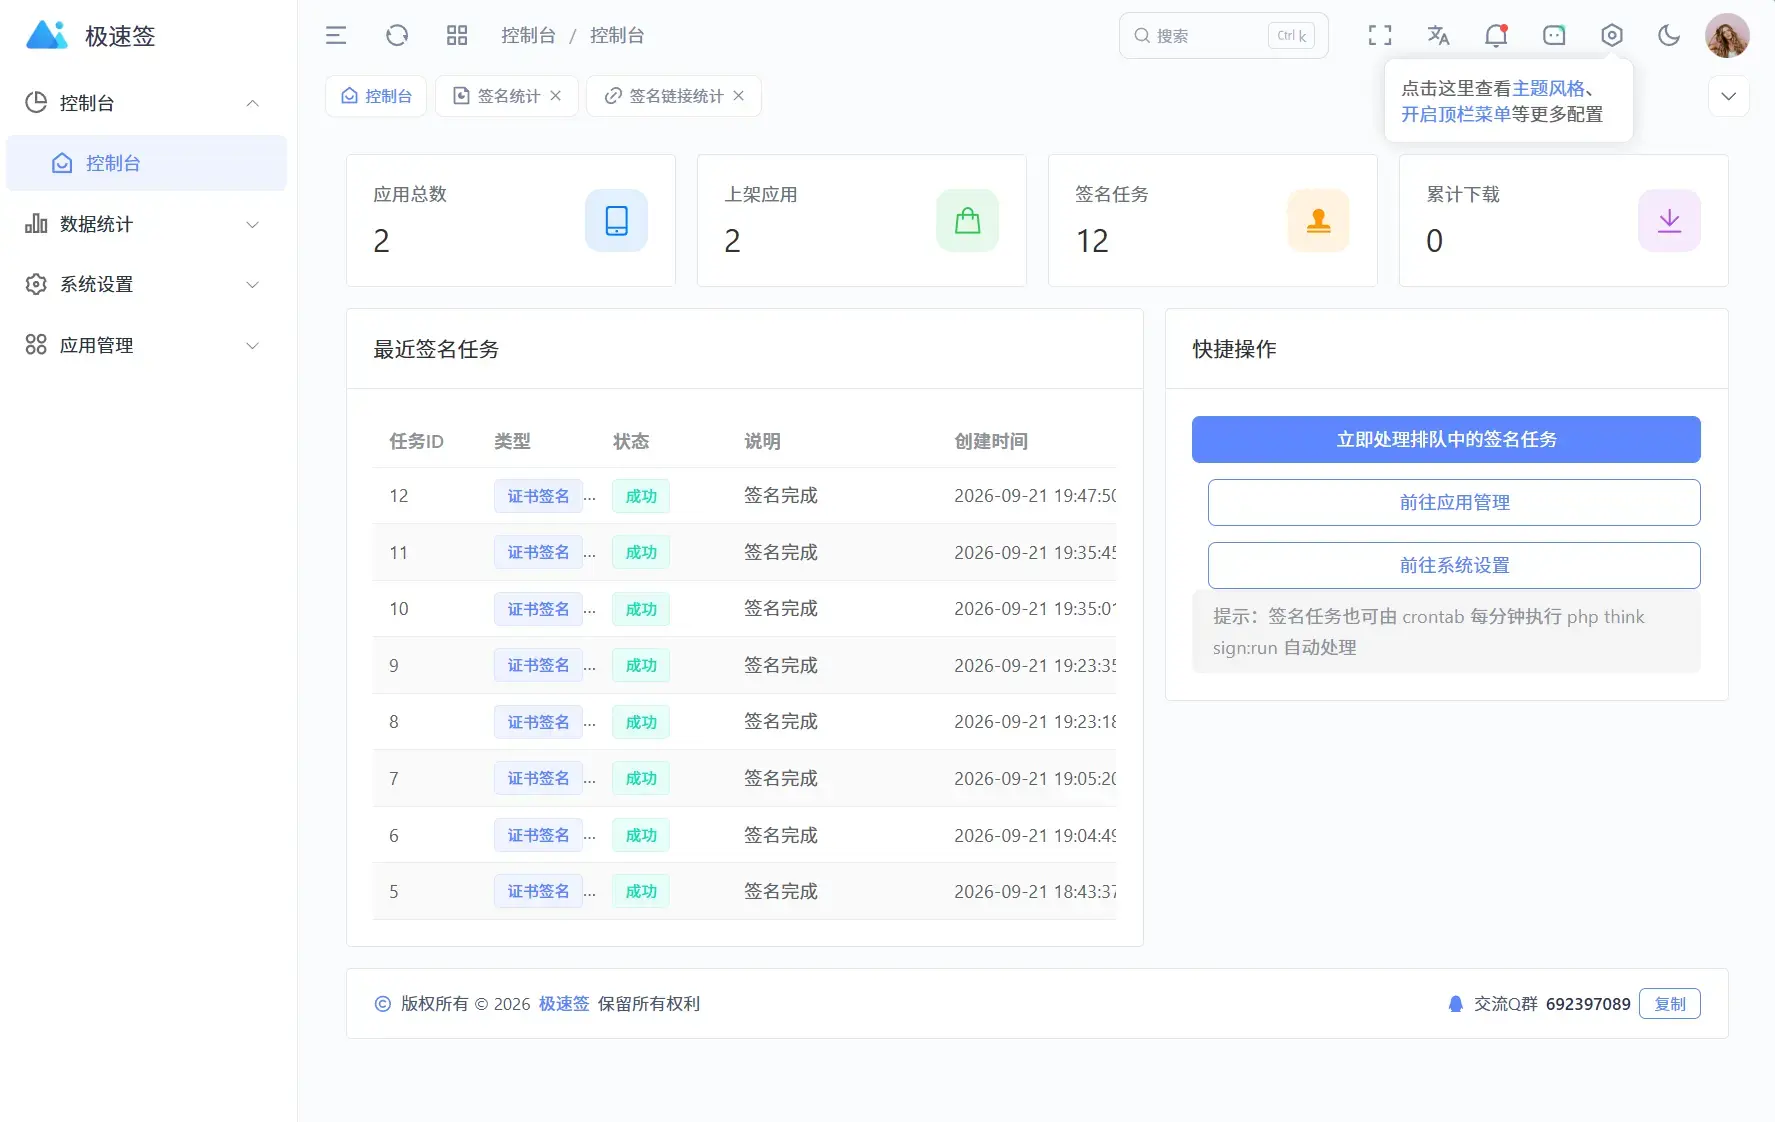Collapse the sidebar with the hamburger icon
The image size is (1775, 1122).
336,36
